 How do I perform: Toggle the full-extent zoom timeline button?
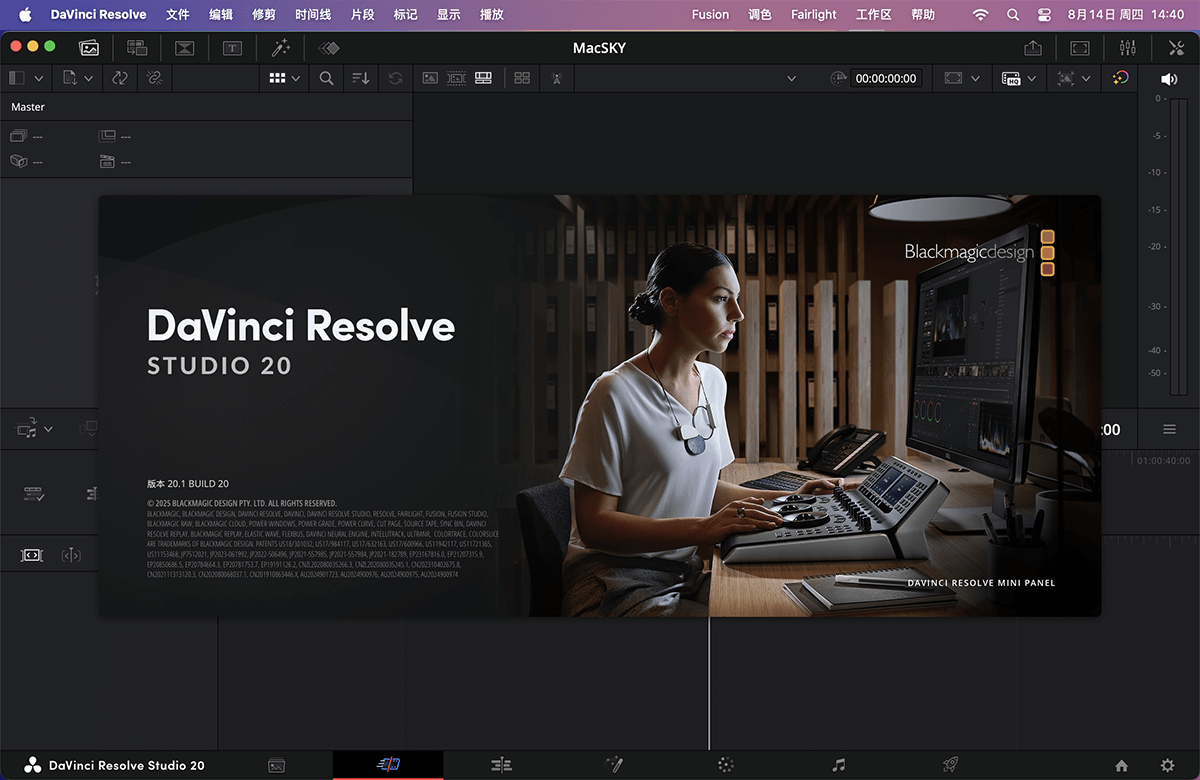32,554
